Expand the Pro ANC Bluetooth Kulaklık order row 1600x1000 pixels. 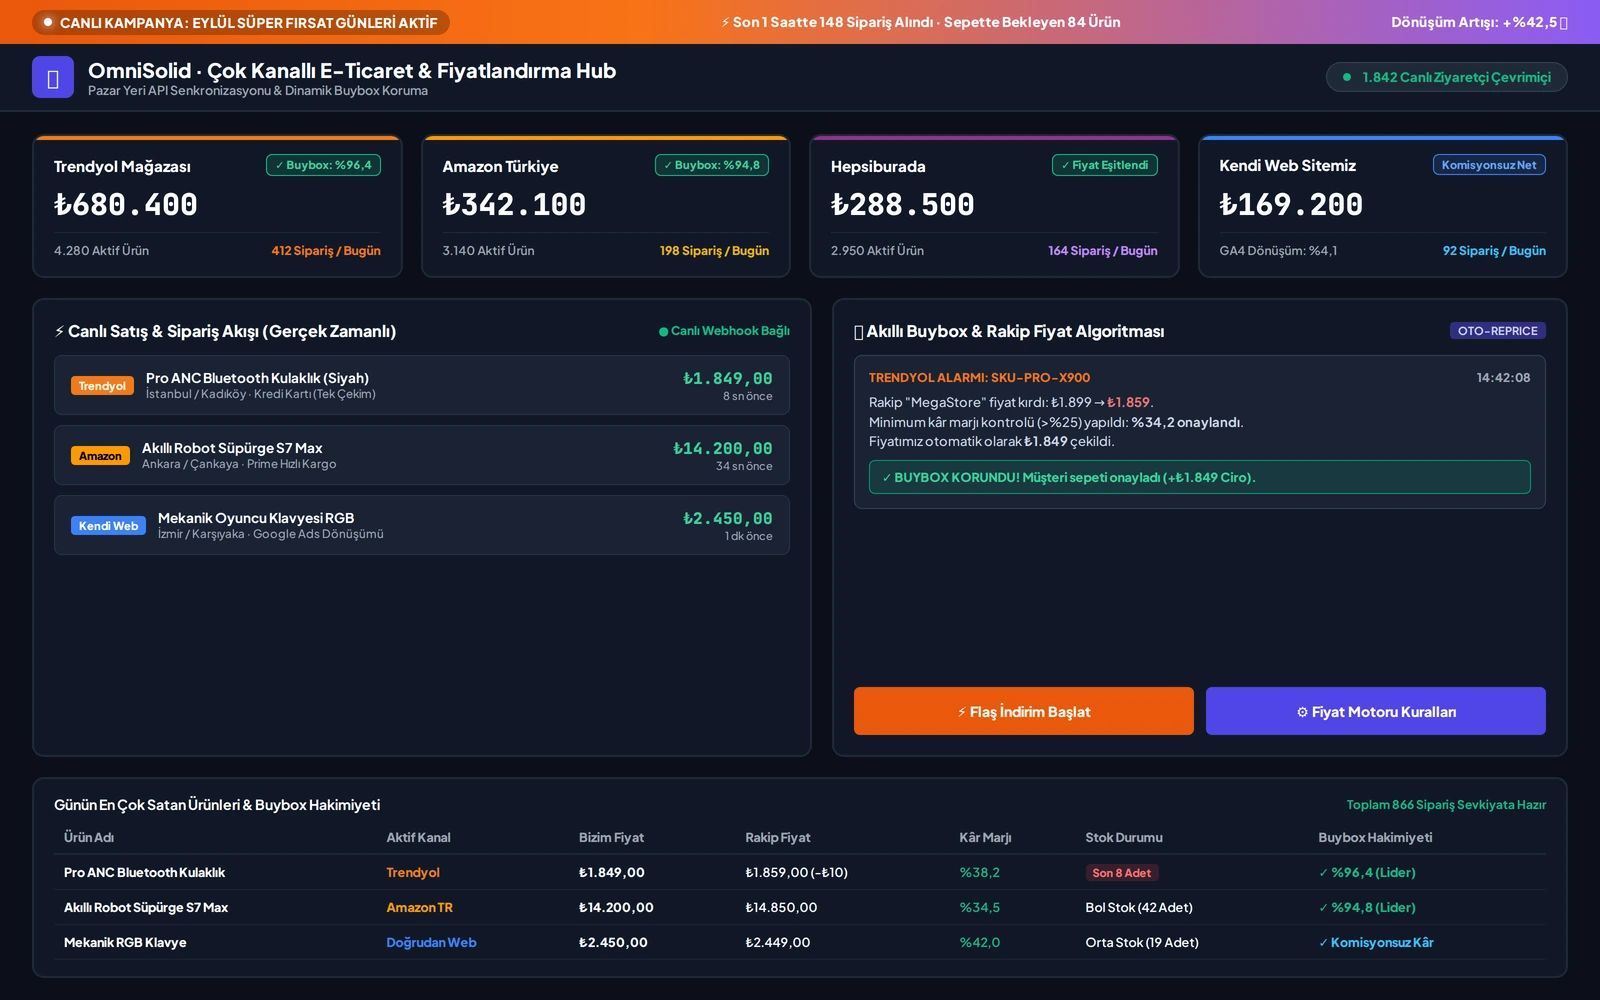pyautogui.click(x=422, y=385)
